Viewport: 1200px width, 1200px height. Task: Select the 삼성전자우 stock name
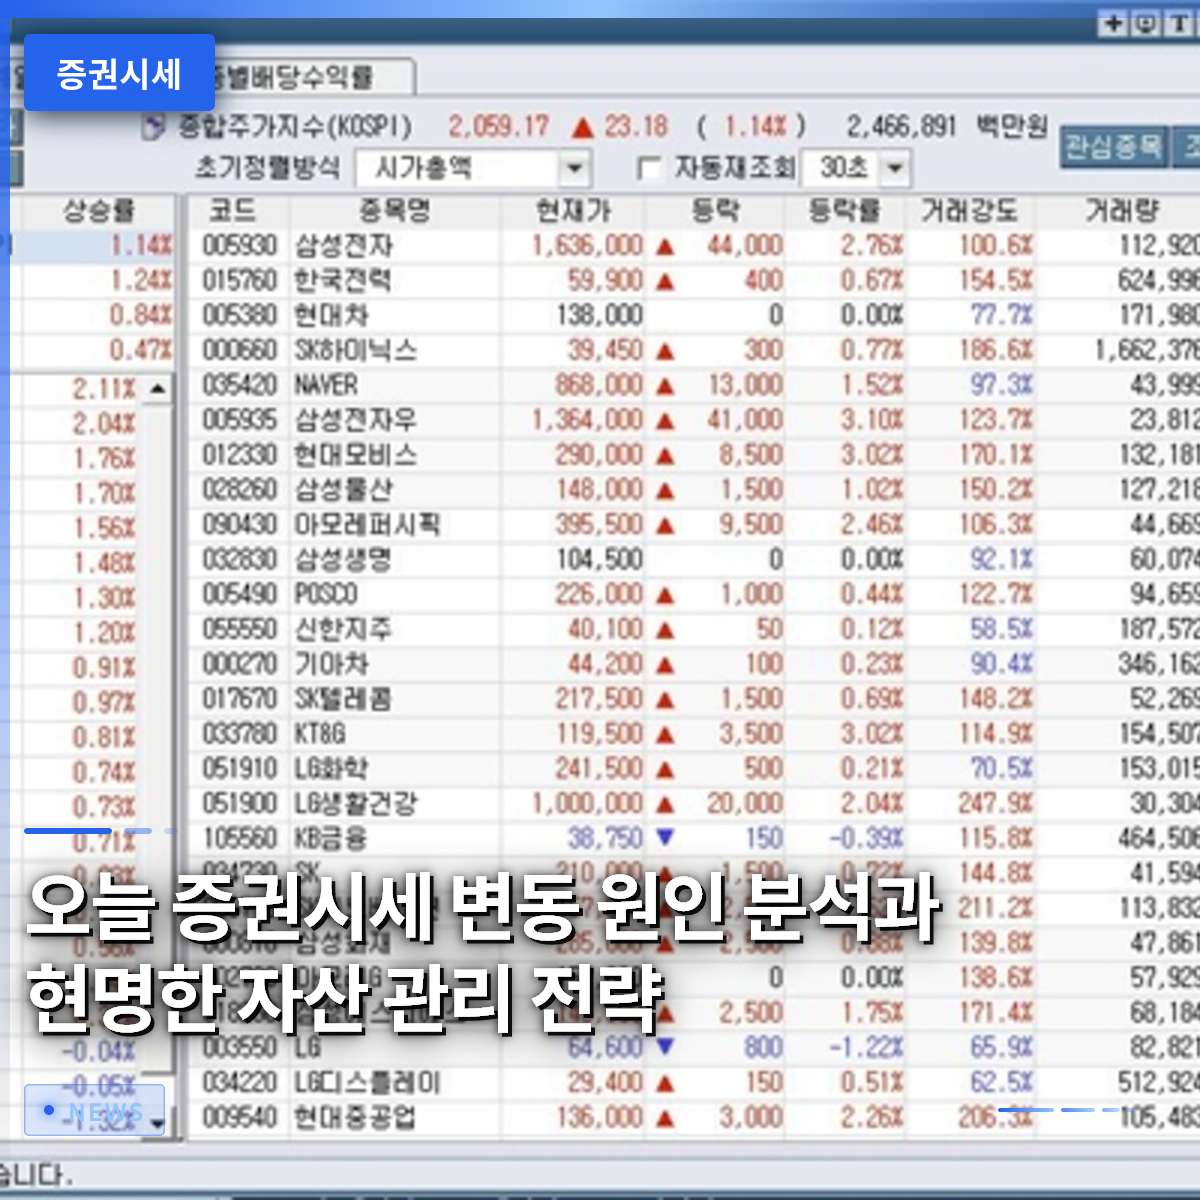point(355,420)
